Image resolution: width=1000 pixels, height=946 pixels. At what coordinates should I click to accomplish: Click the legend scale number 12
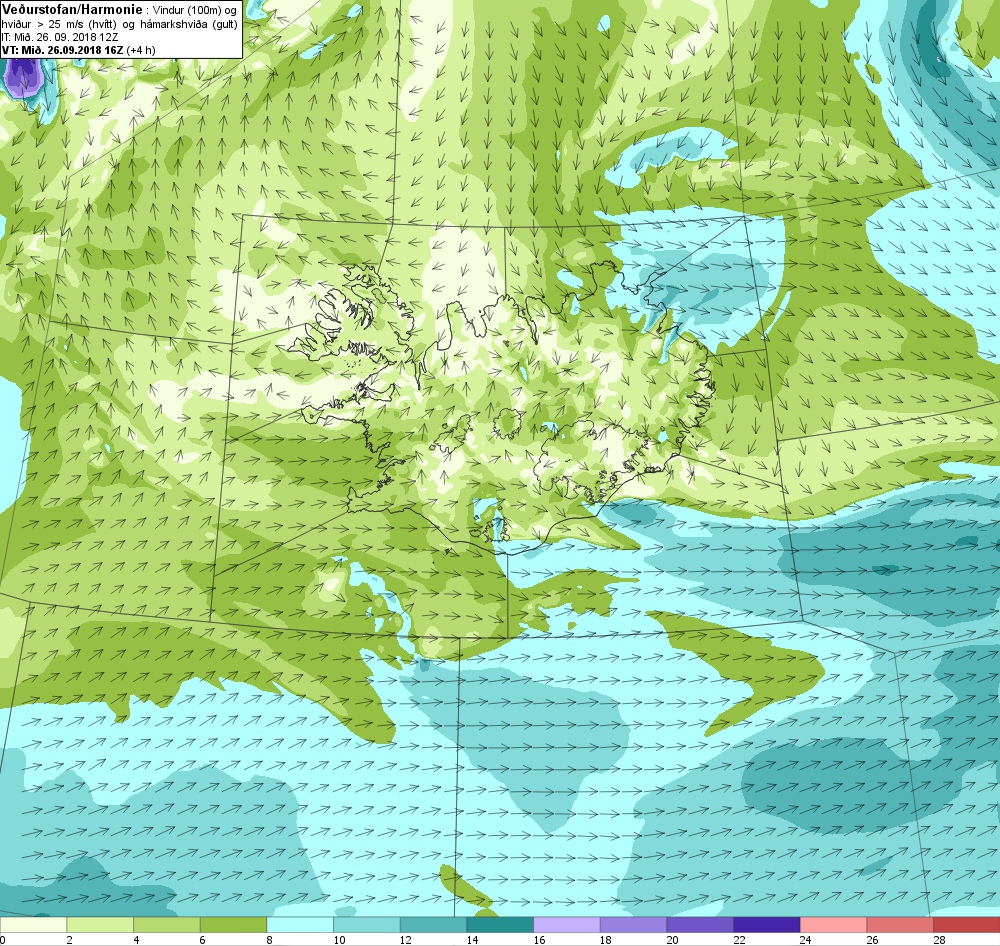pyautogui.click(x=406, y=940)
